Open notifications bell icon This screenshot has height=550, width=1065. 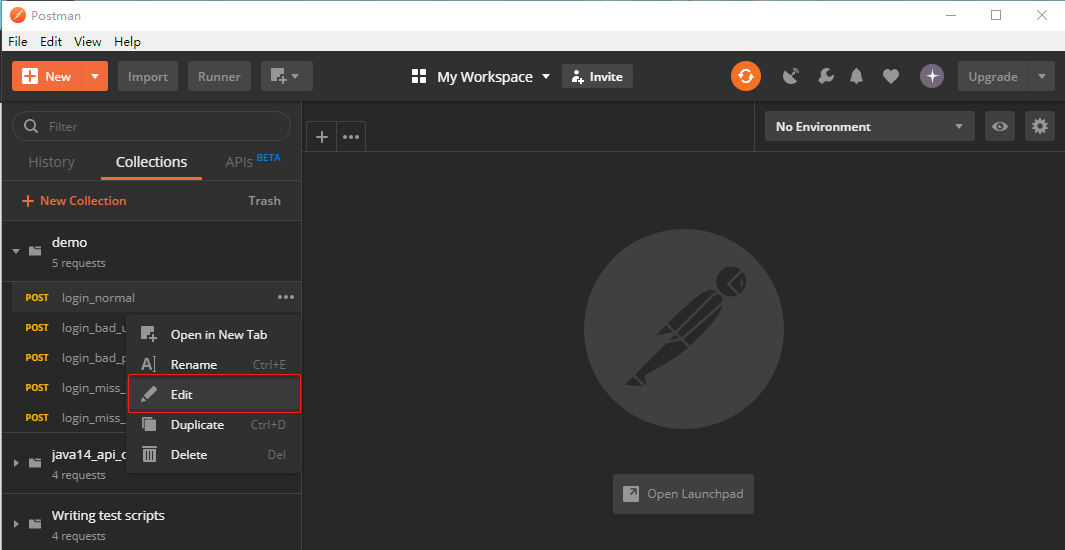[856, 76]
